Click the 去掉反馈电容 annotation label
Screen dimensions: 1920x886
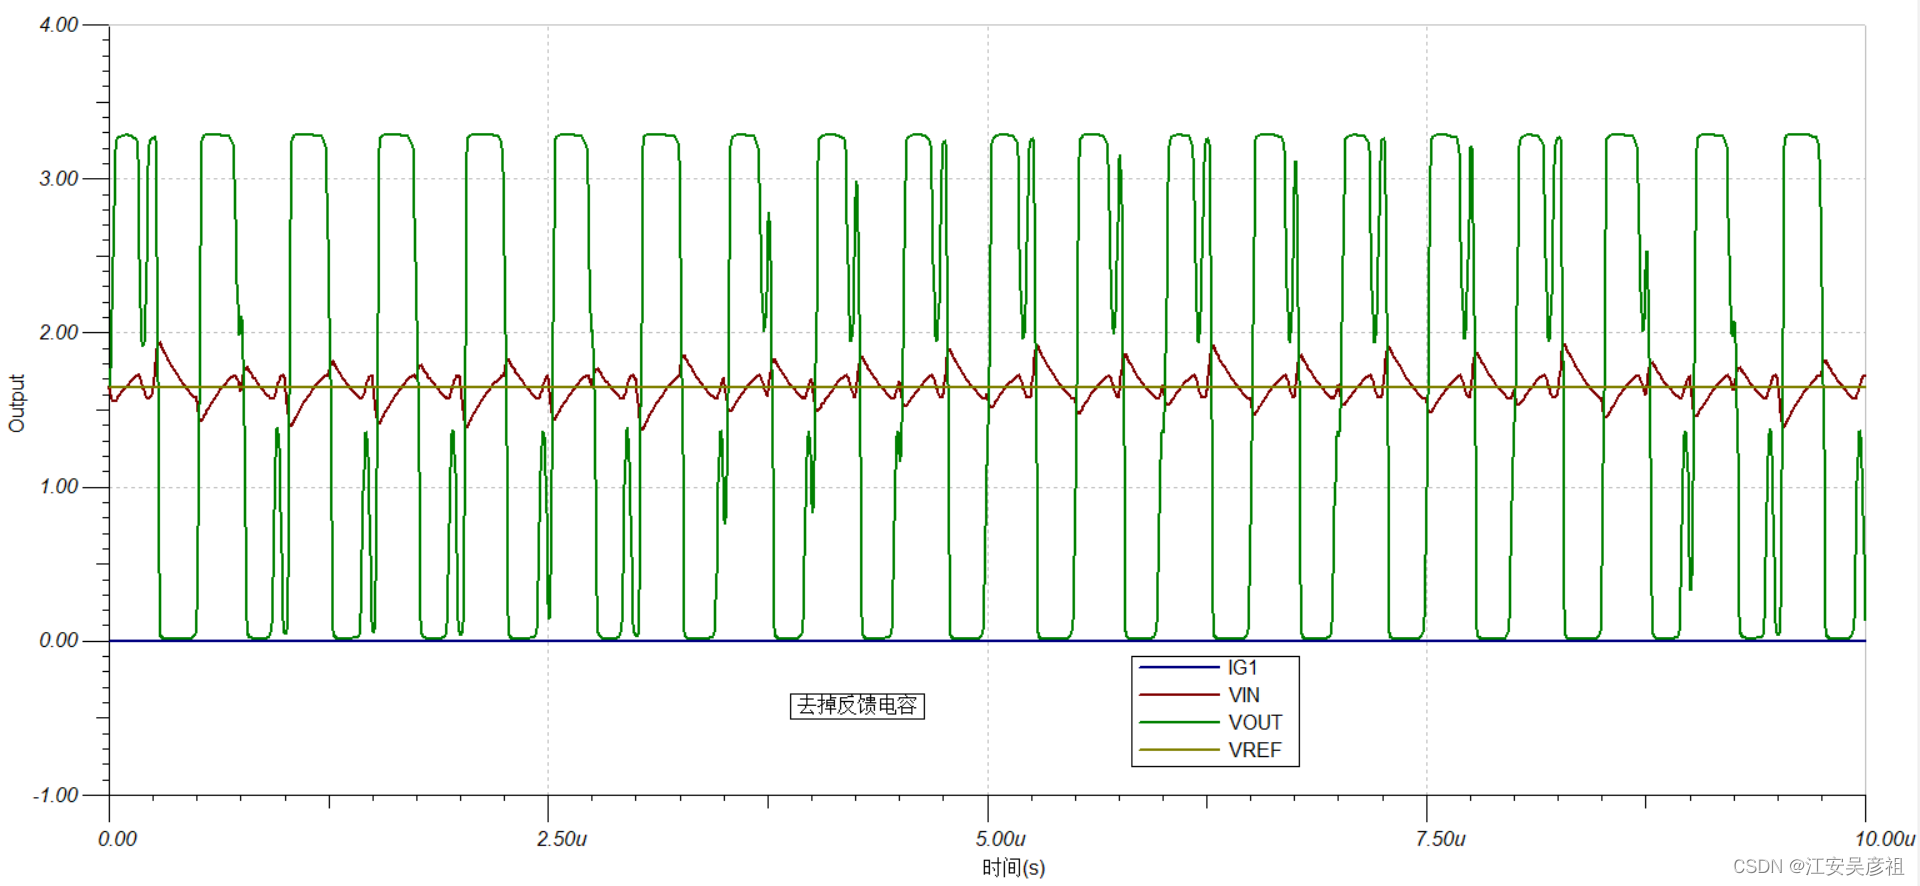857,706
